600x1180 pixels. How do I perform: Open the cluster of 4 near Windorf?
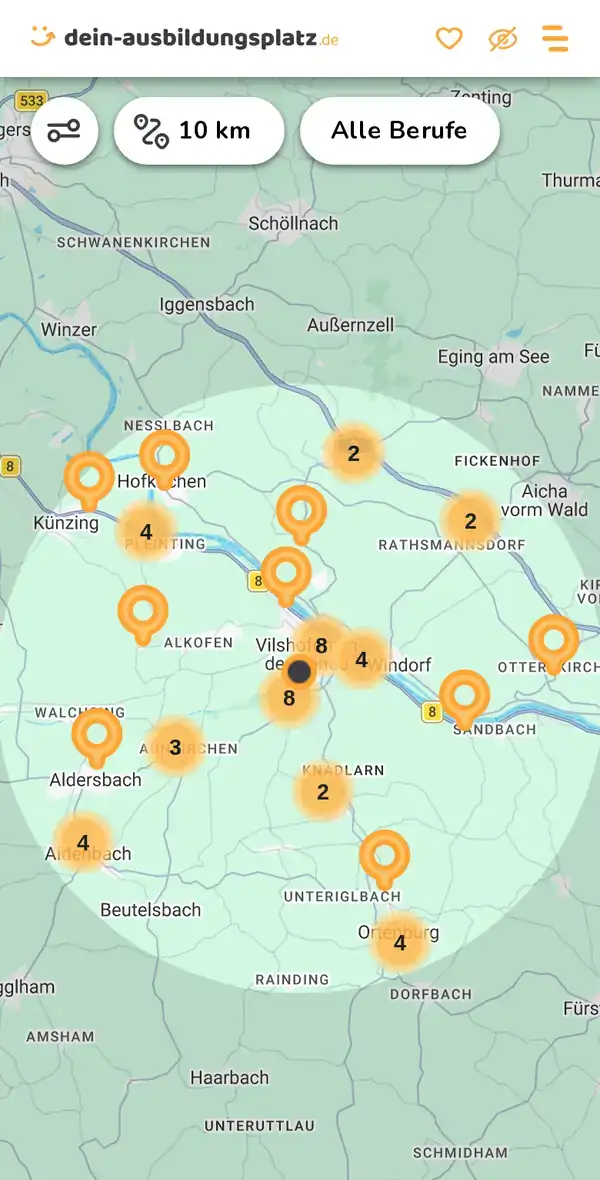pos(361,660)
